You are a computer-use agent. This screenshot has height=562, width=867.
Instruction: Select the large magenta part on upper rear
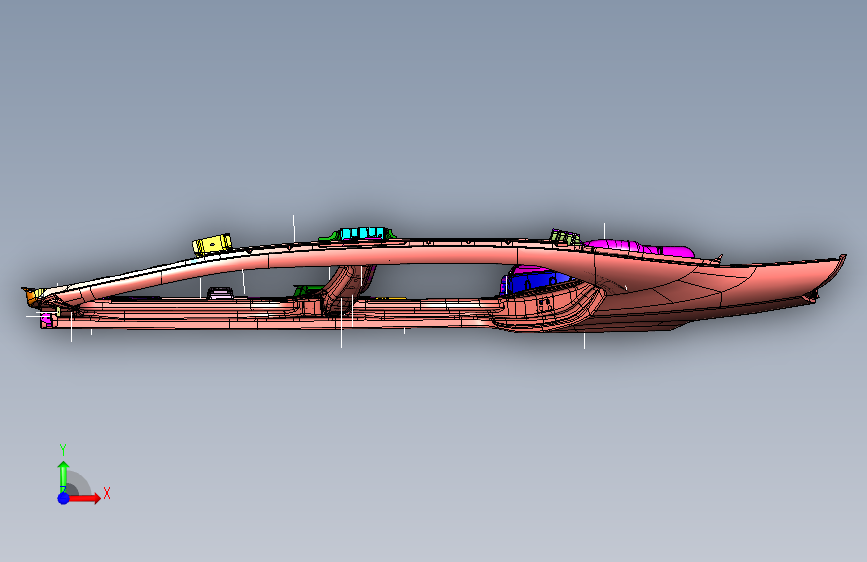pyautogui.click(x=641, y=248)
